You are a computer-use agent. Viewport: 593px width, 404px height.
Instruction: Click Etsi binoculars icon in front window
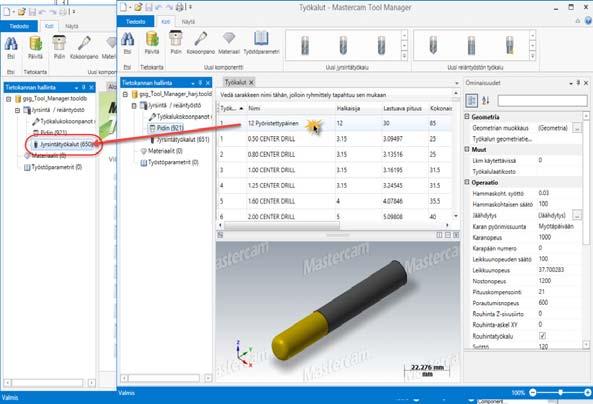tap(127, 39)
